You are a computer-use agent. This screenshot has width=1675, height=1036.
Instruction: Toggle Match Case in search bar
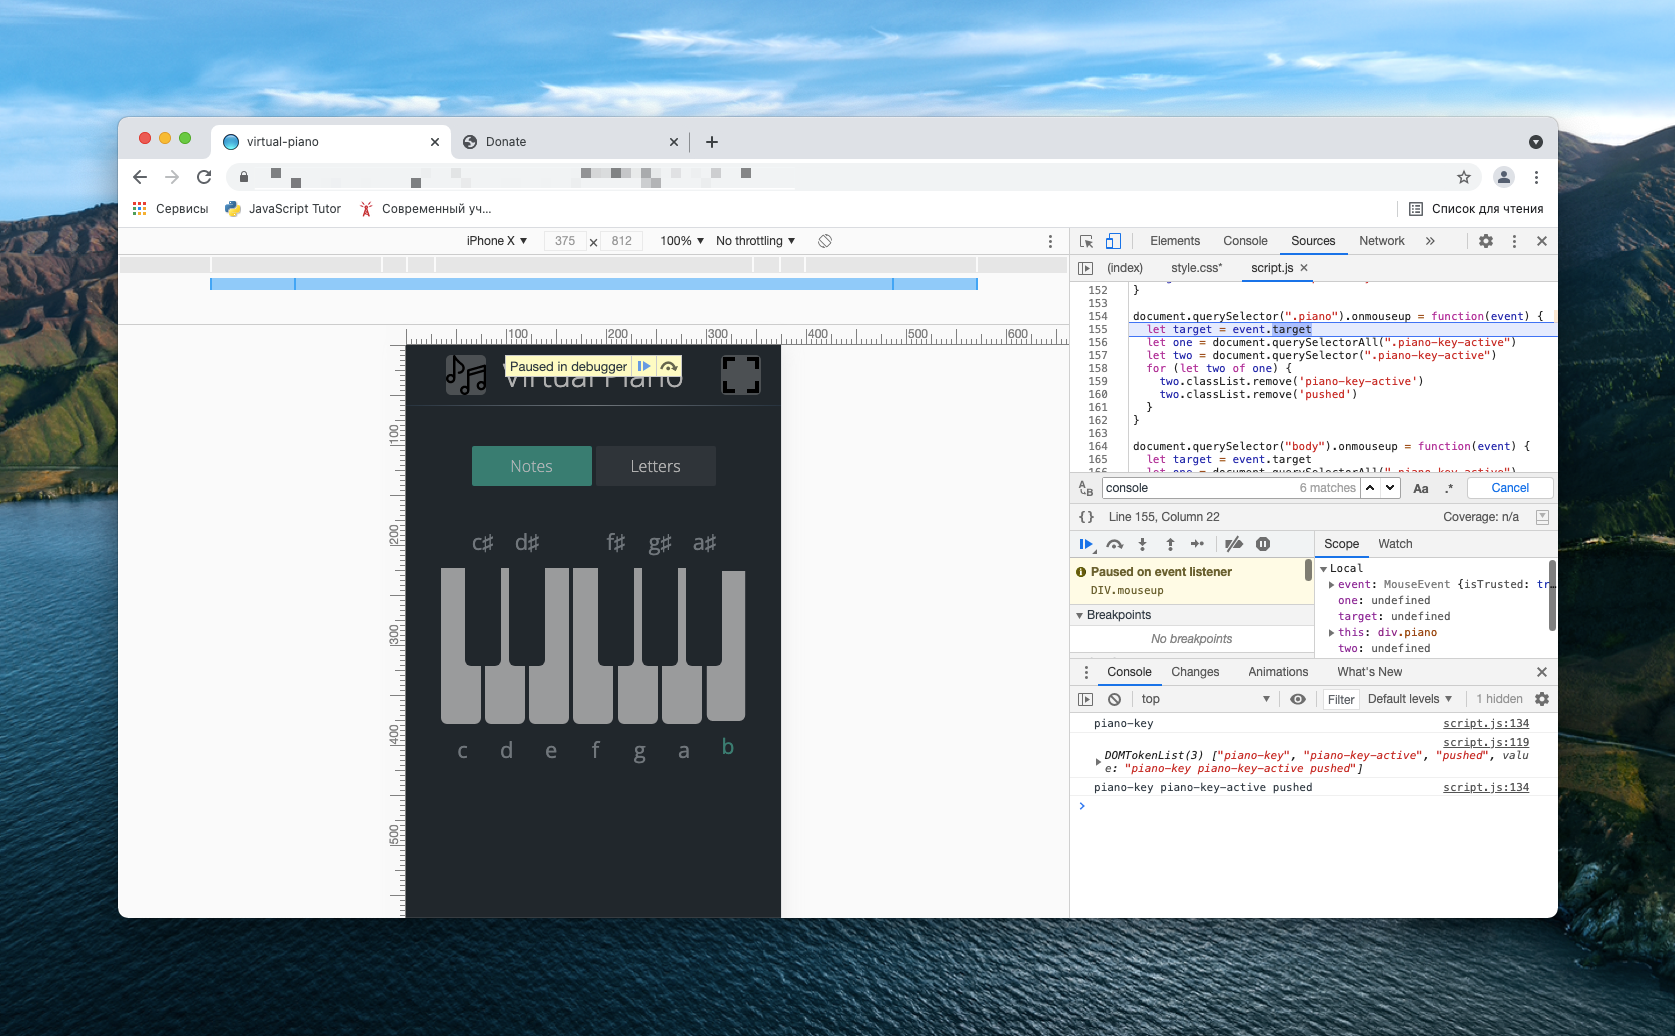coord(1420,488)
